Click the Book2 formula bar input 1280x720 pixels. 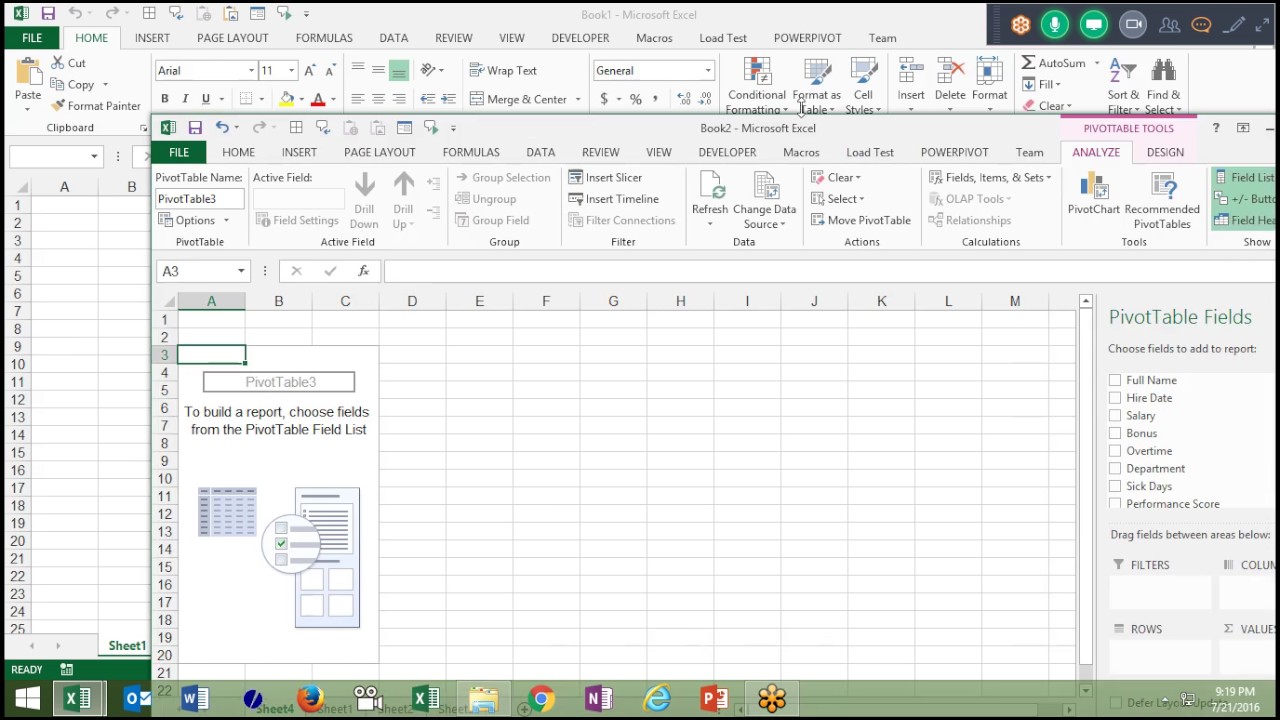point(828,271)
